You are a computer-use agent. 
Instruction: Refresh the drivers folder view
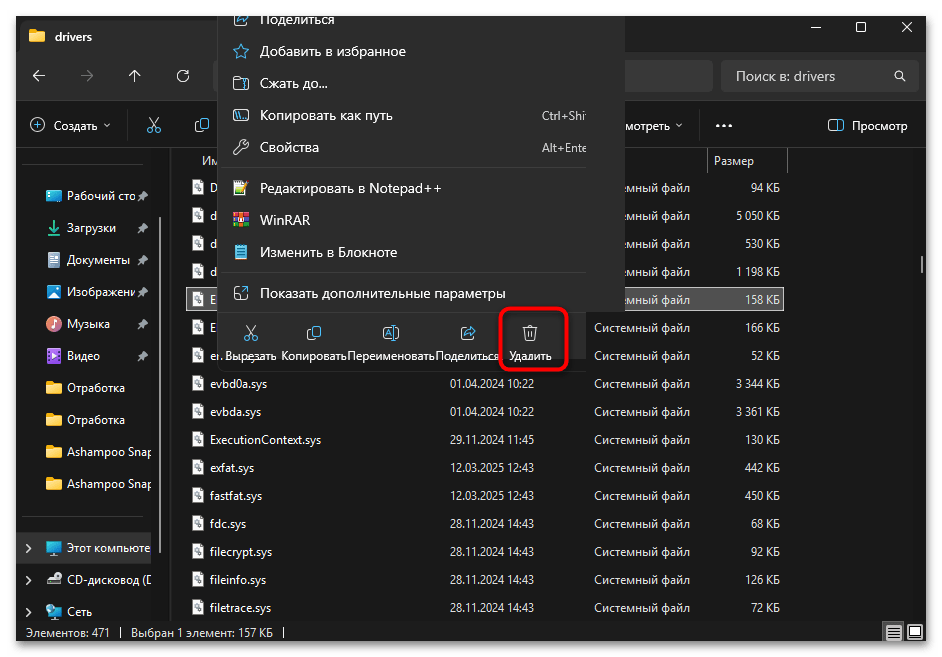point(183,76)
